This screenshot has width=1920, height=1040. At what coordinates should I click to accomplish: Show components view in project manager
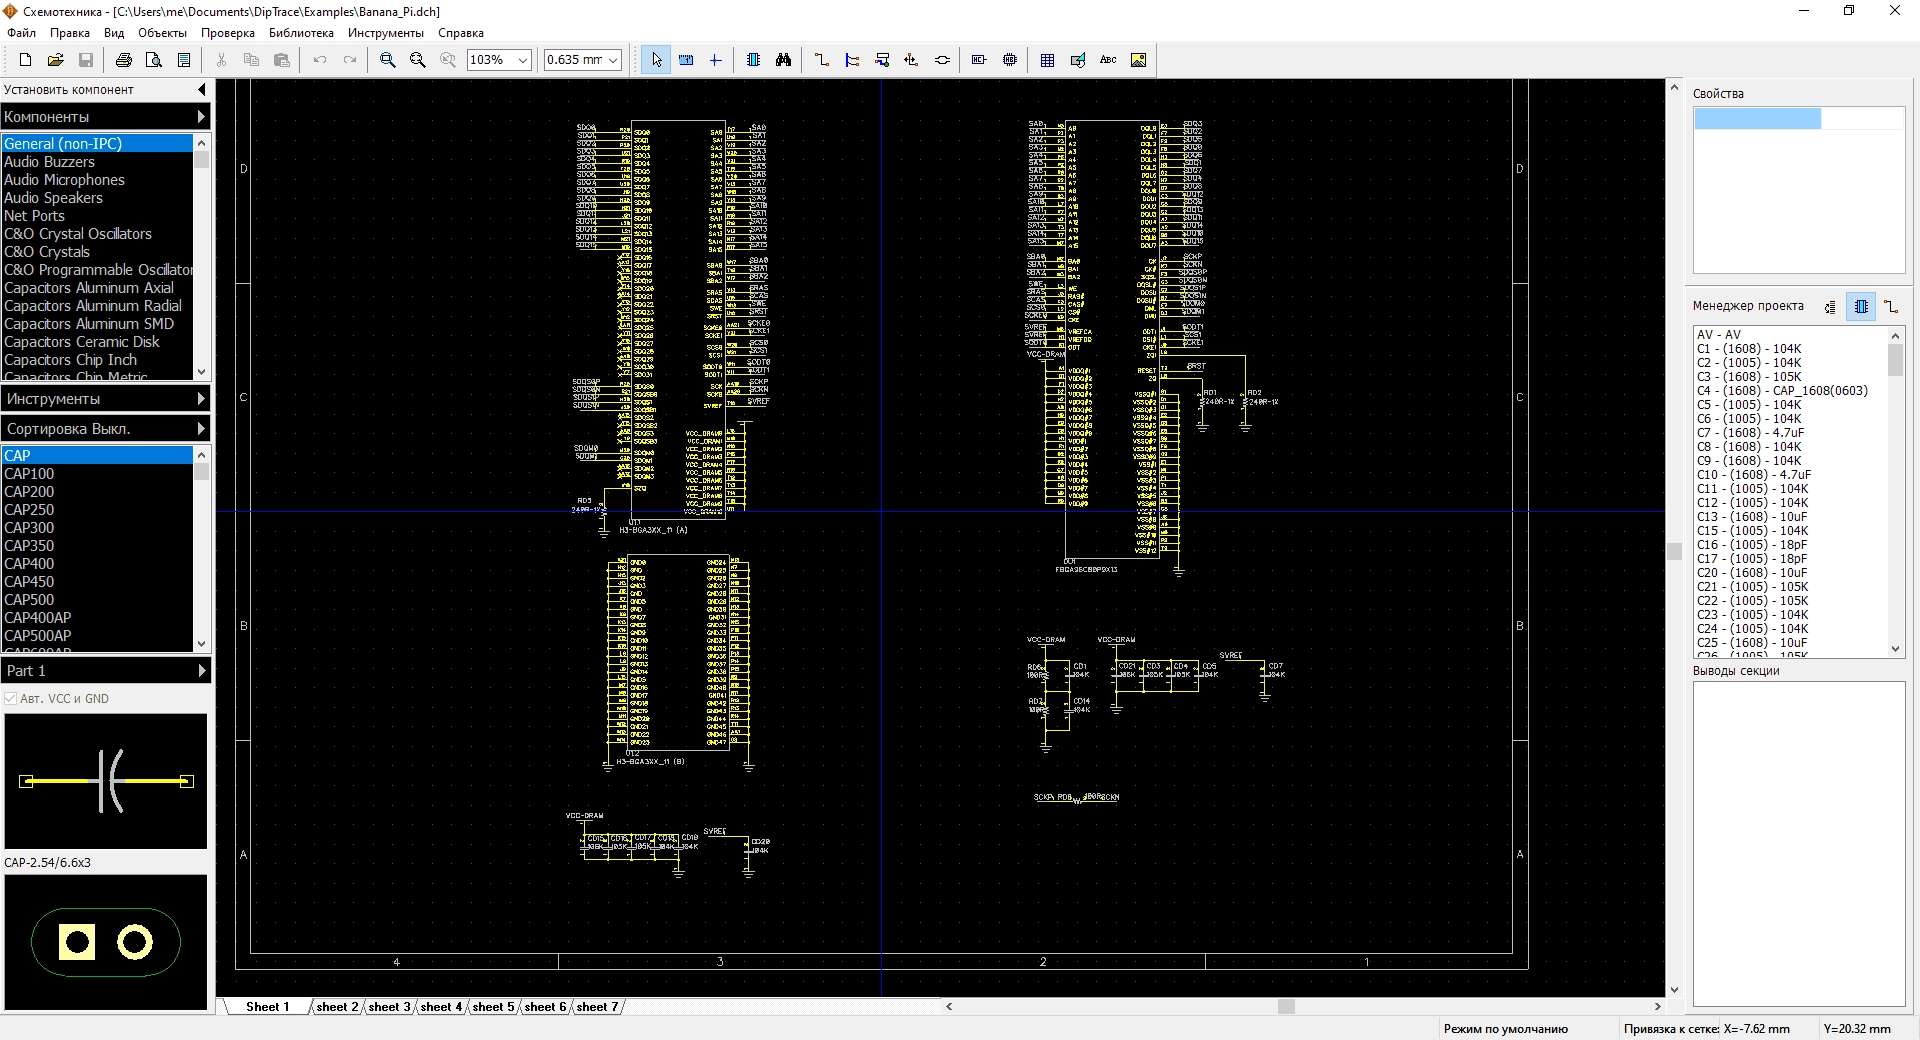click(x=1861, y=307)
